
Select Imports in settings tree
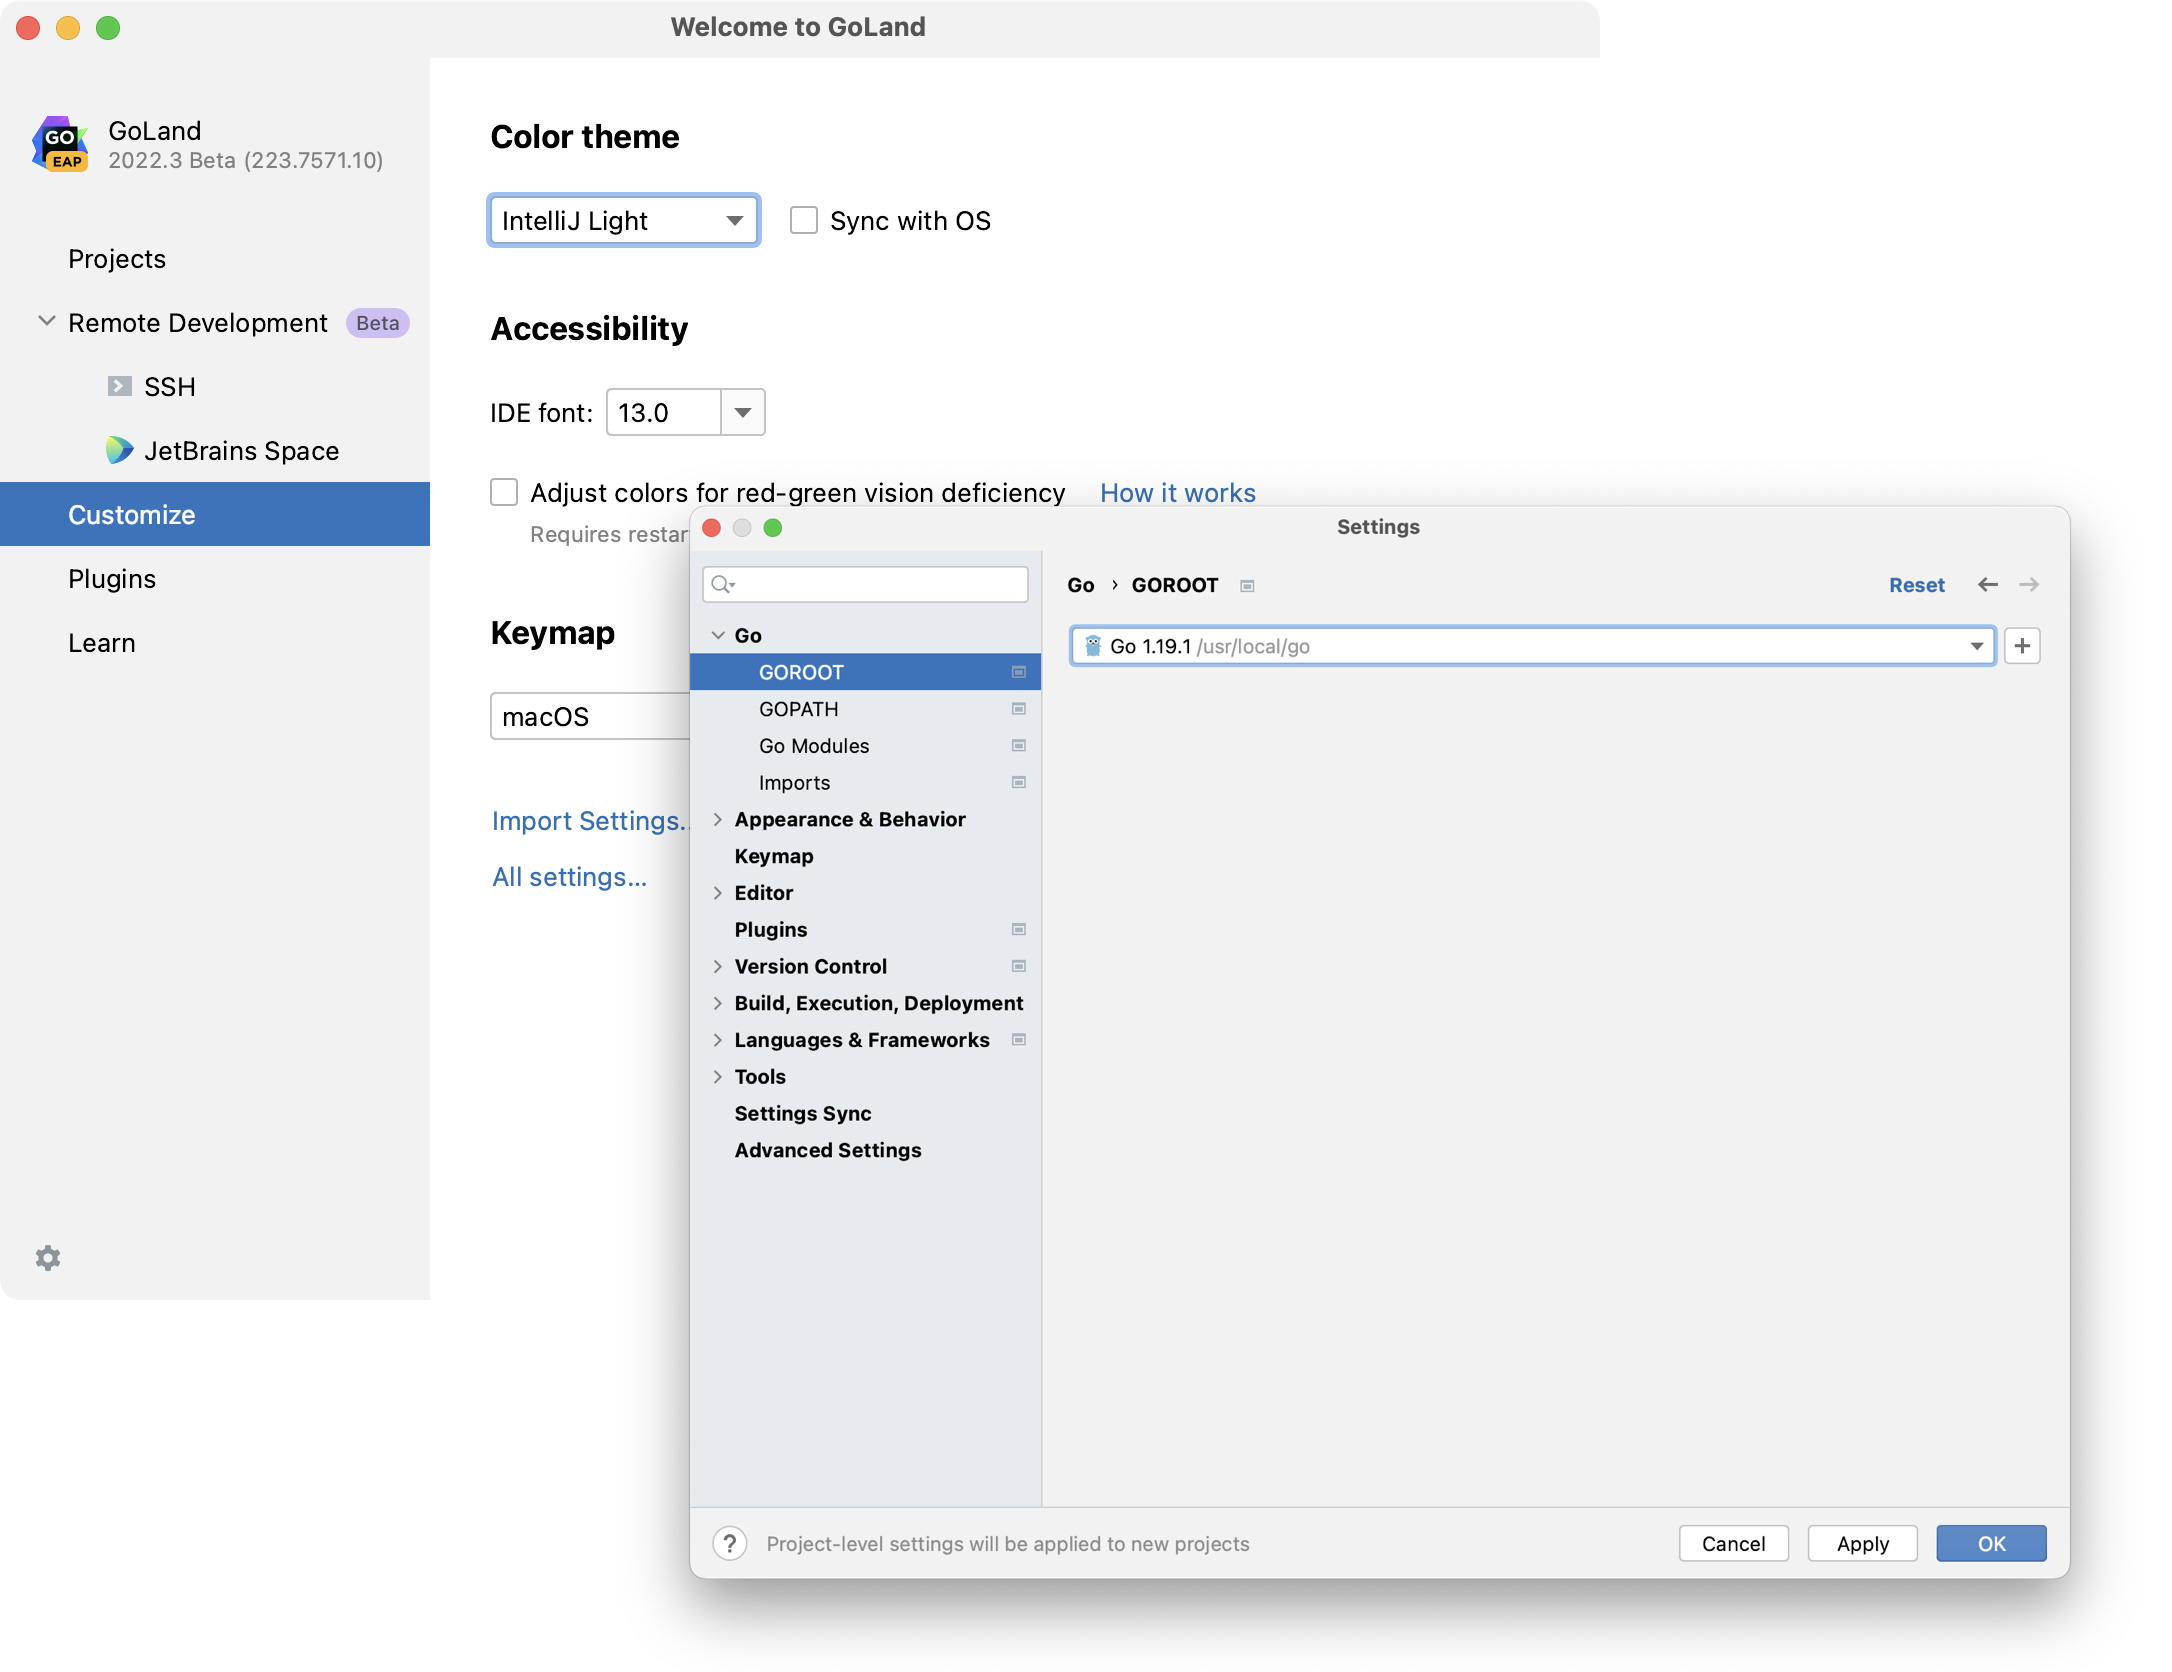(865, 782)
